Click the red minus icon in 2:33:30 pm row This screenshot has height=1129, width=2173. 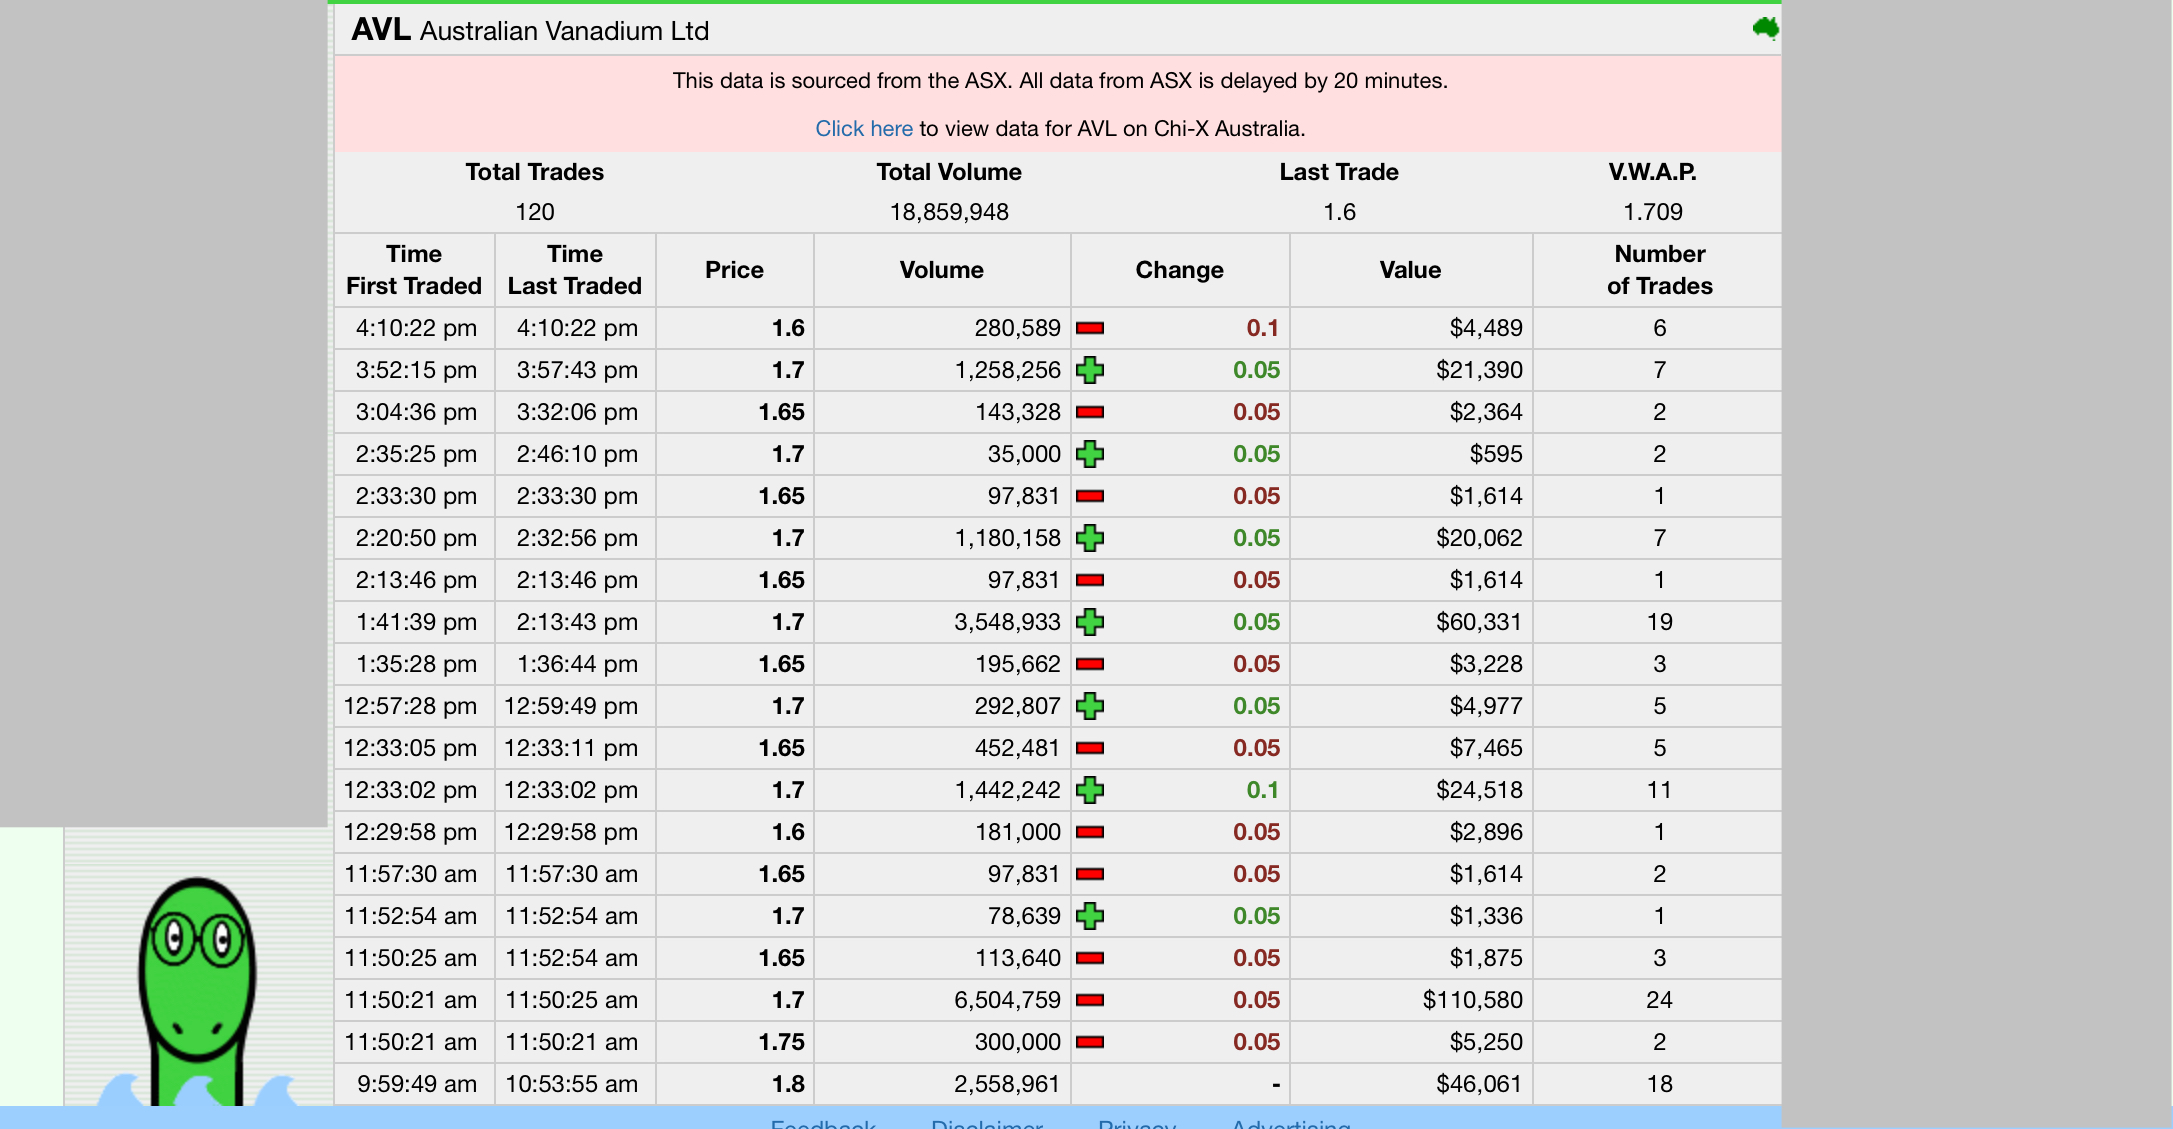(1090, 496)
